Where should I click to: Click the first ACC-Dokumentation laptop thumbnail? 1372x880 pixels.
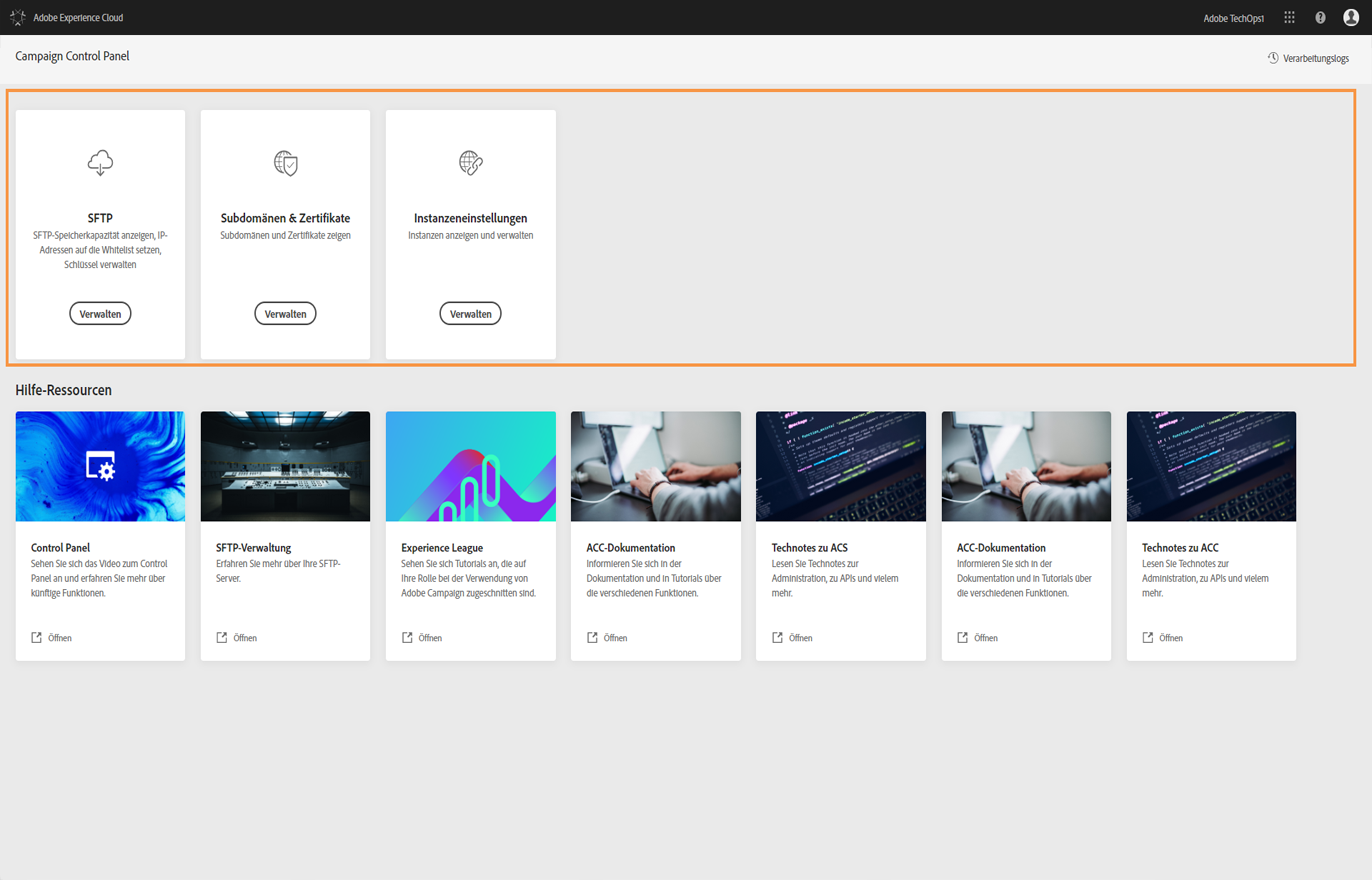(656, 466)
